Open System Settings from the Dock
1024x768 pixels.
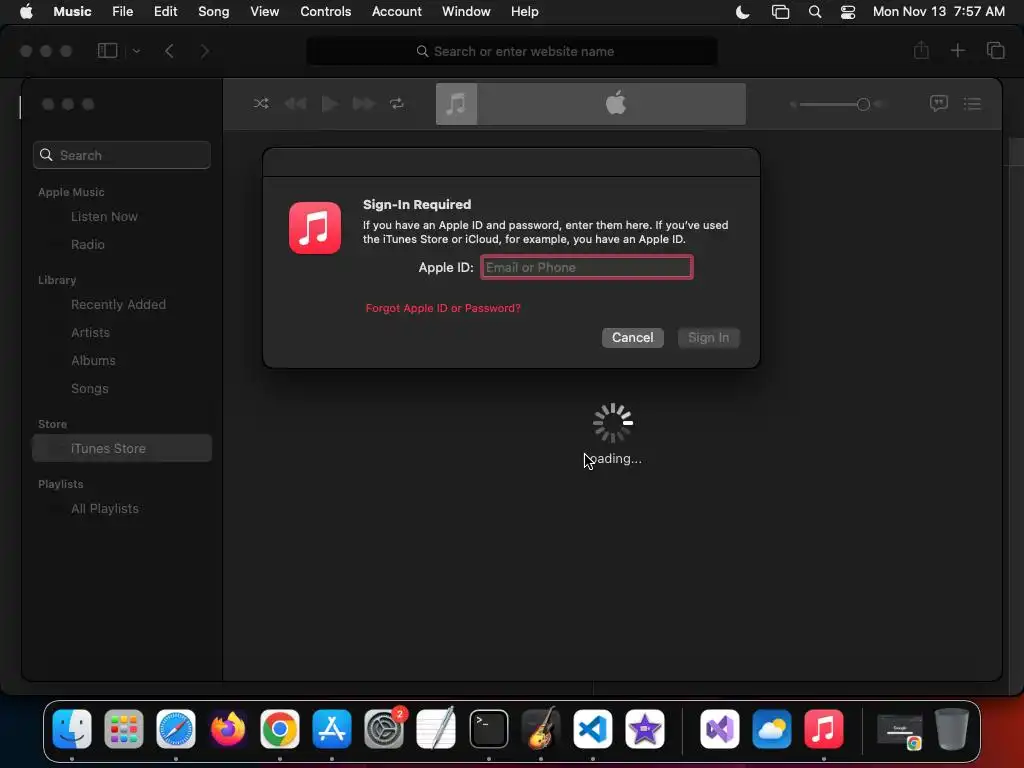coord(384,729)
